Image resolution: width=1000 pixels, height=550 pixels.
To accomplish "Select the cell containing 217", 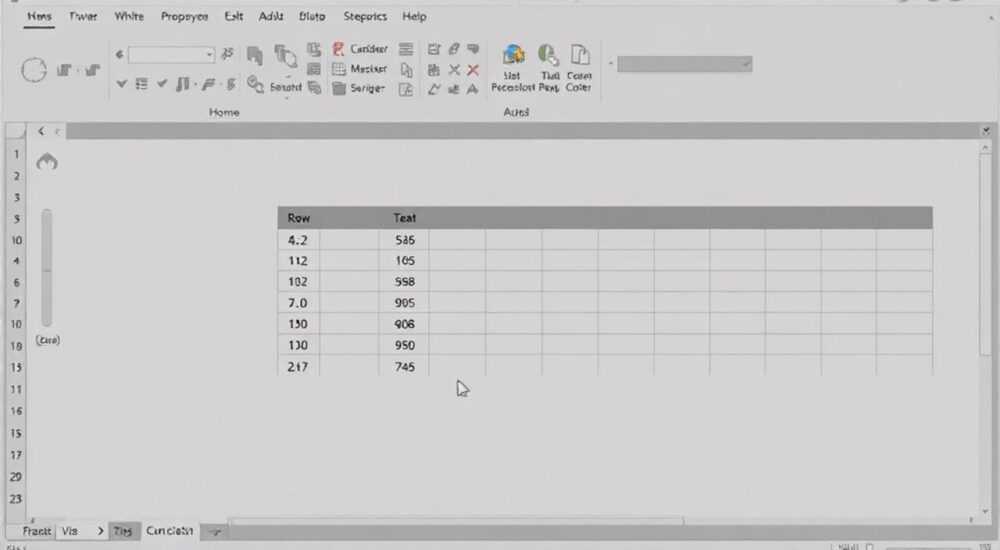I will [x=298, y=367].
